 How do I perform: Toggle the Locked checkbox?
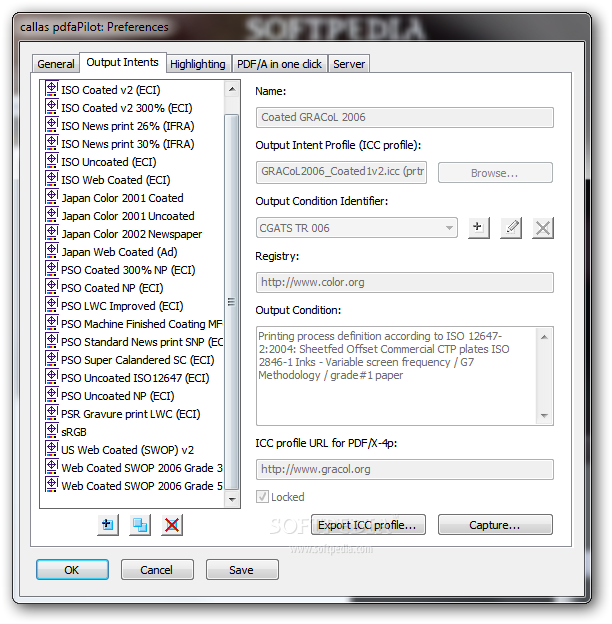point(262,497)
